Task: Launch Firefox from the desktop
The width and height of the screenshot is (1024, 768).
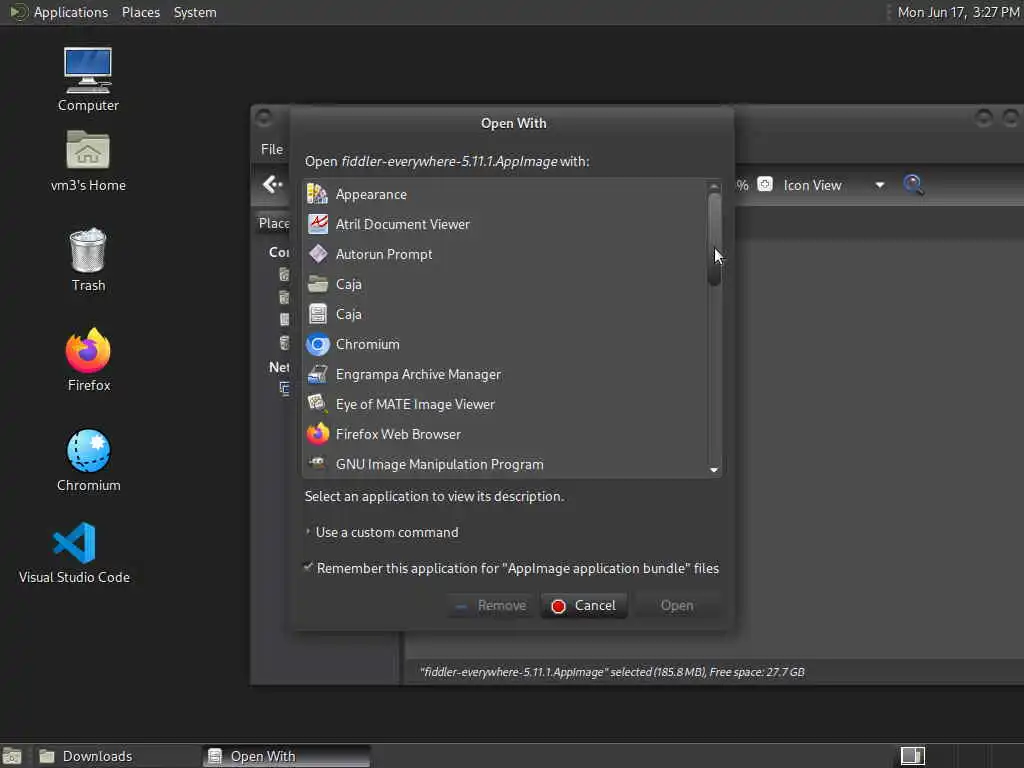Action: click(88, 360)
